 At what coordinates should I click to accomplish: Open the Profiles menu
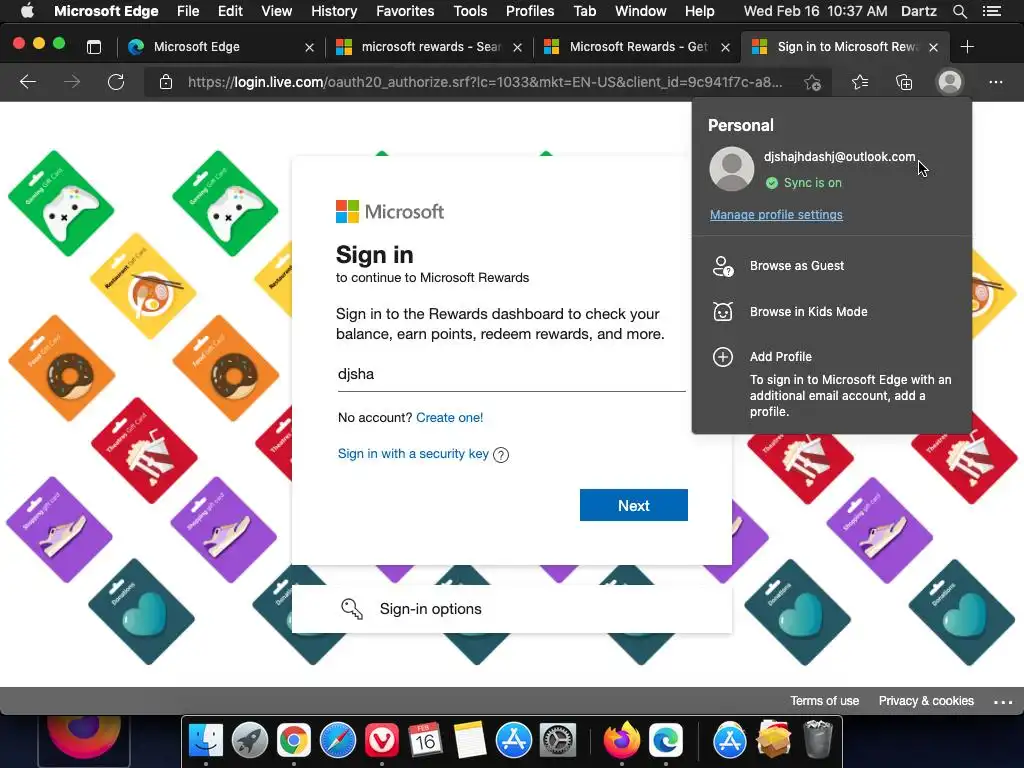(530, 11)
